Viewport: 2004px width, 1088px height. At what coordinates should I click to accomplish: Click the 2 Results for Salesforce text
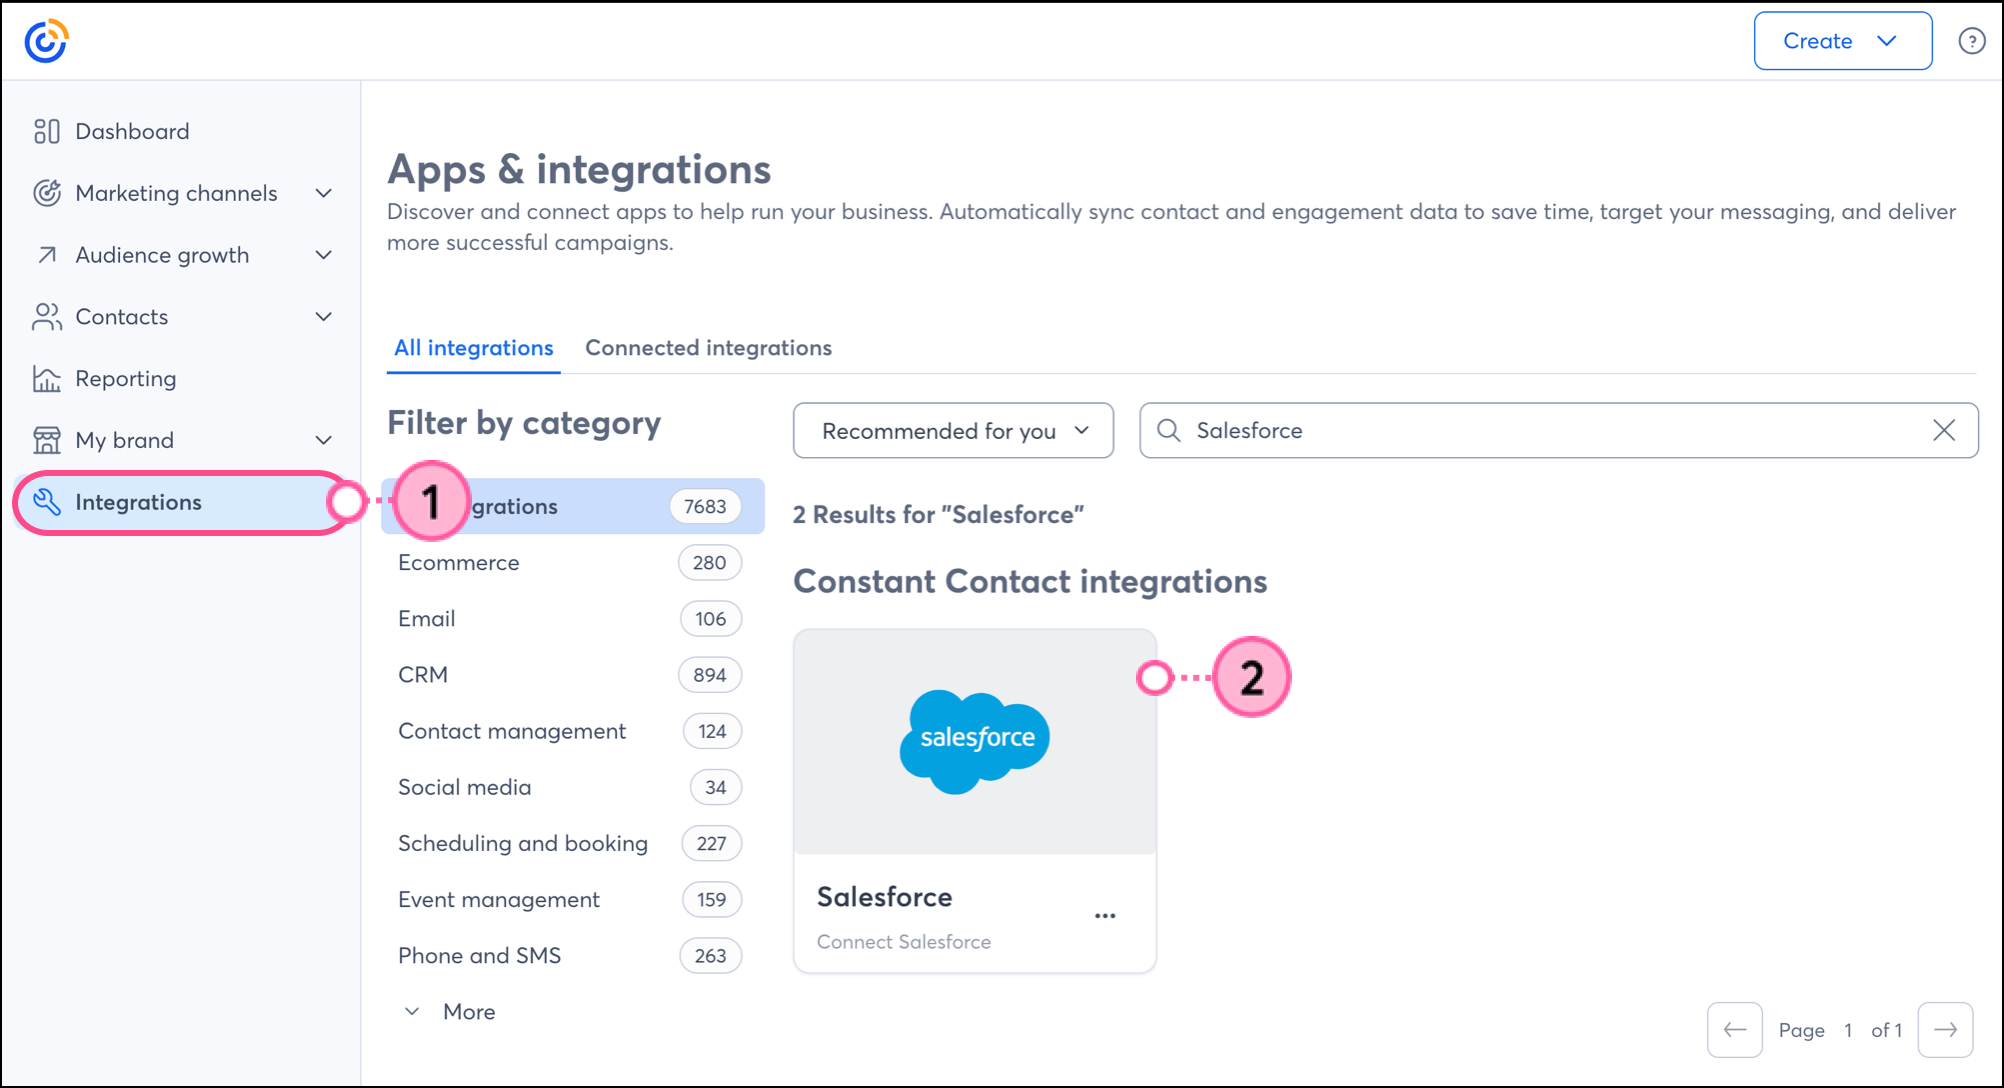click(x=938, y=515)
